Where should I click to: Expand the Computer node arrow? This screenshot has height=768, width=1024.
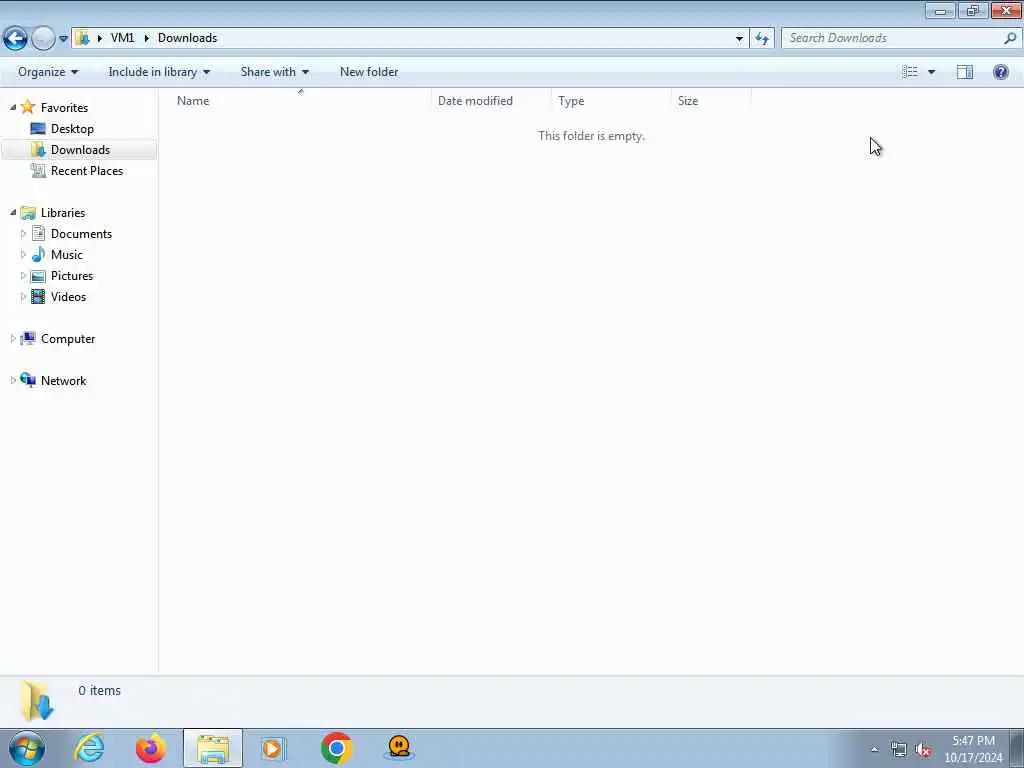pyautogui.click(x=12, y=339)
